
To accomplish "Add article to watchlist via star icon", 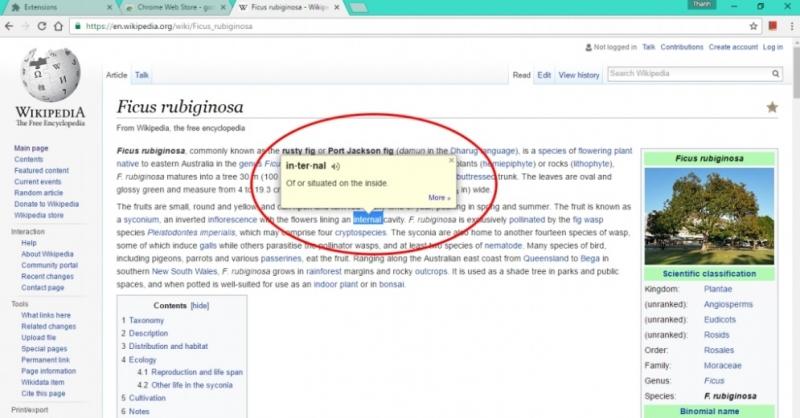I will (x=772, y=107).
